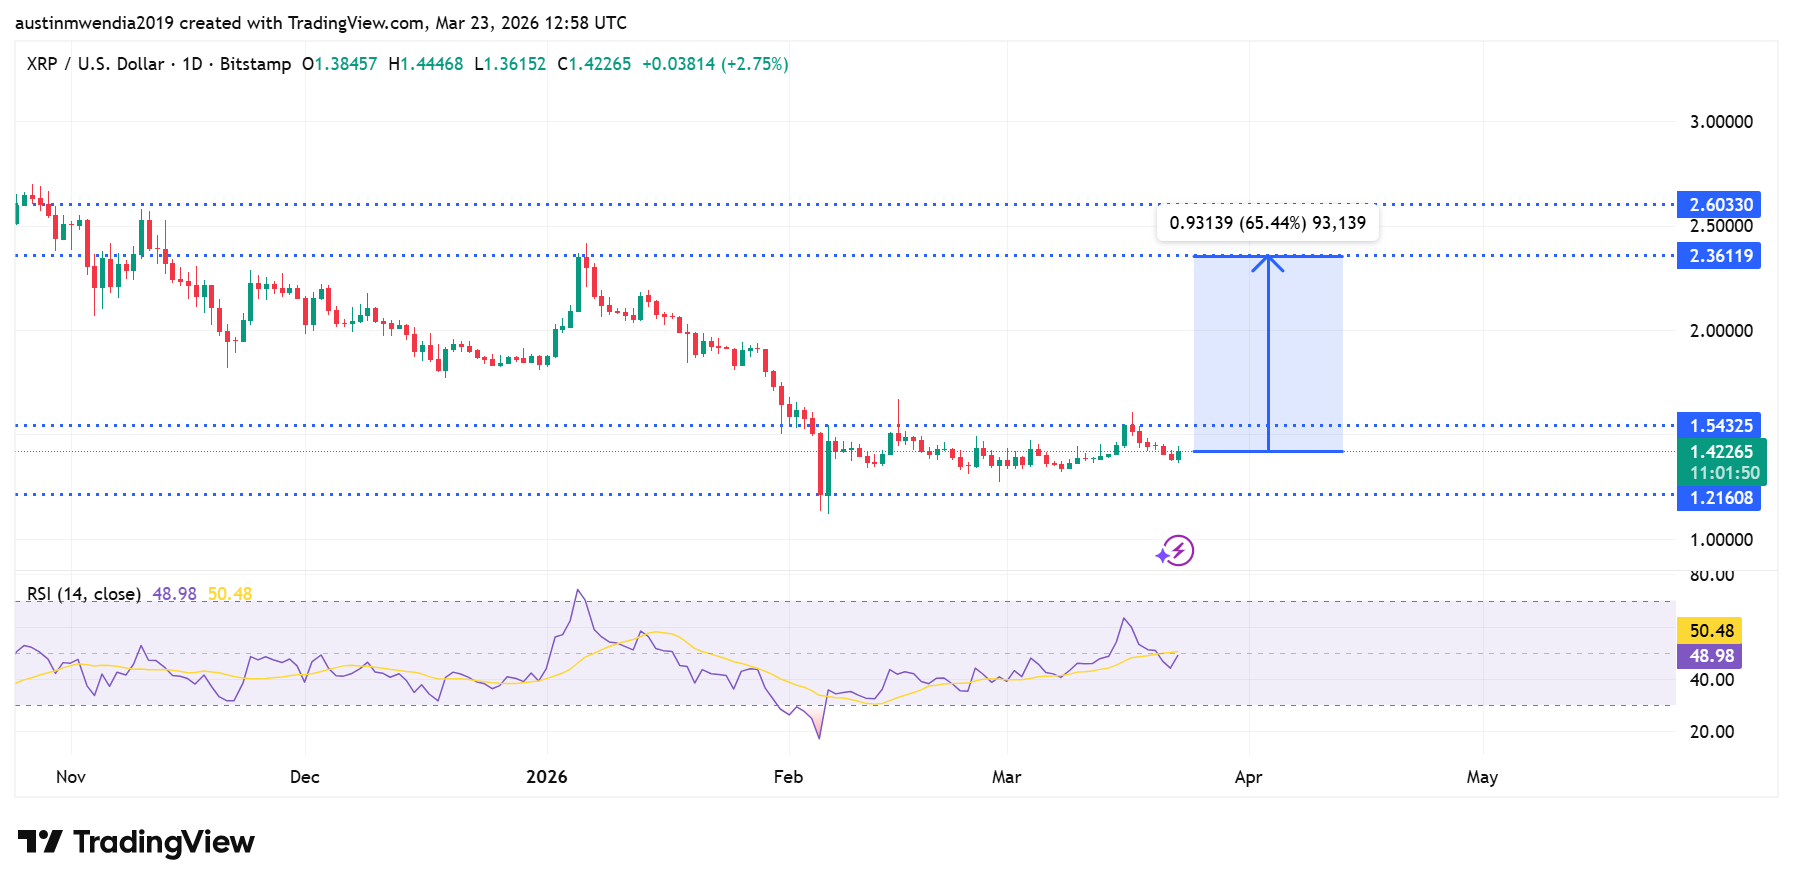Click the Apr label on time axis
This screenshot has height=887, width=1793.
1248,777
